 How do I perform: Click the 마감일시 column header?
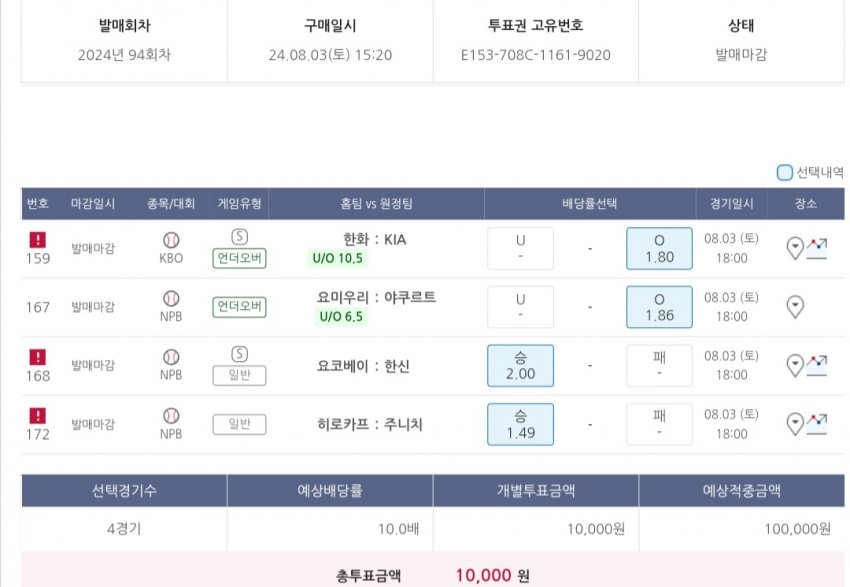(x=93, y=204)
